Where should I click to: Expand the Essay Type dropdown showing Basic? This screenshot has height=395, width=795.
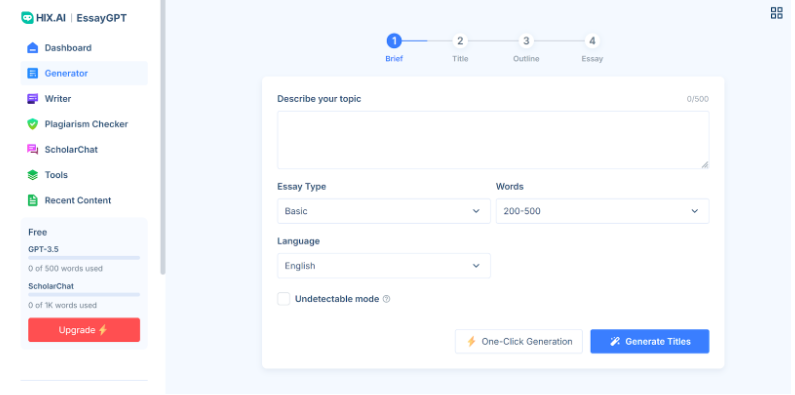pyautogui.click(x=384, y=211)
